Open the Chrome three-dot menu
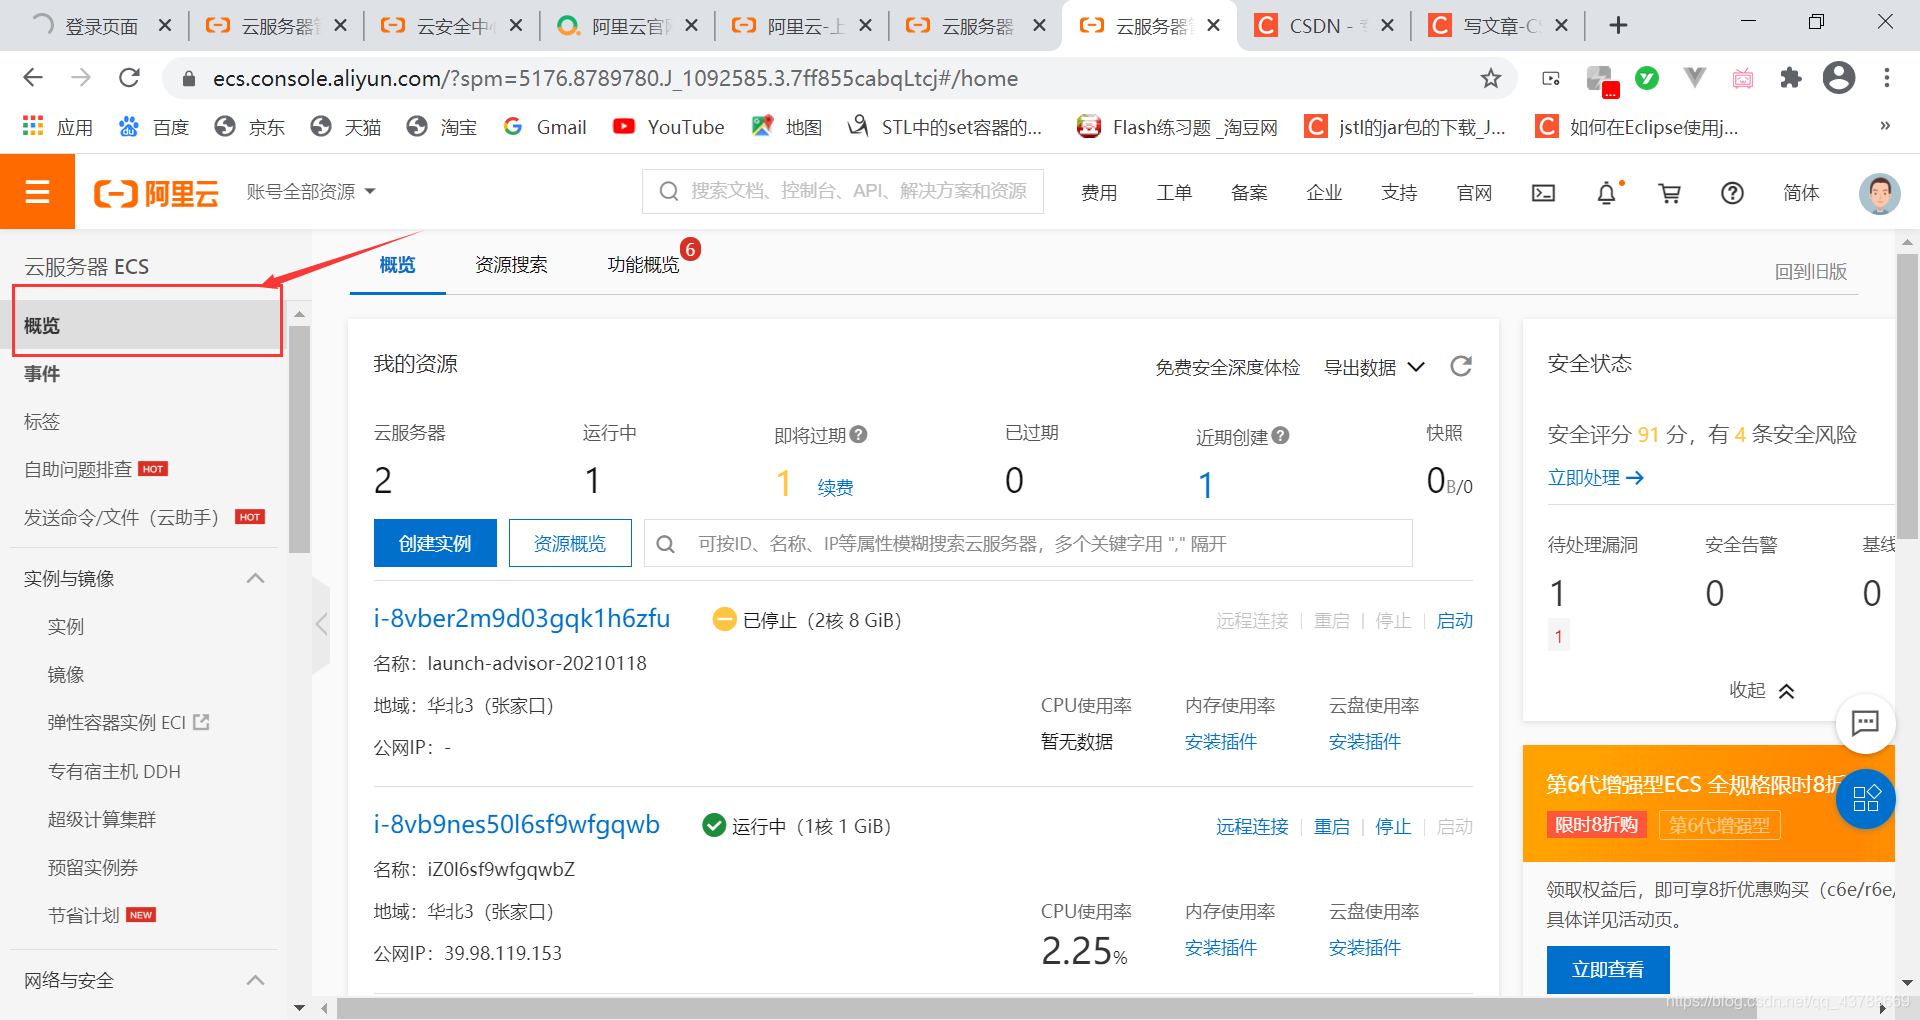 click(x=1887, y=78)
